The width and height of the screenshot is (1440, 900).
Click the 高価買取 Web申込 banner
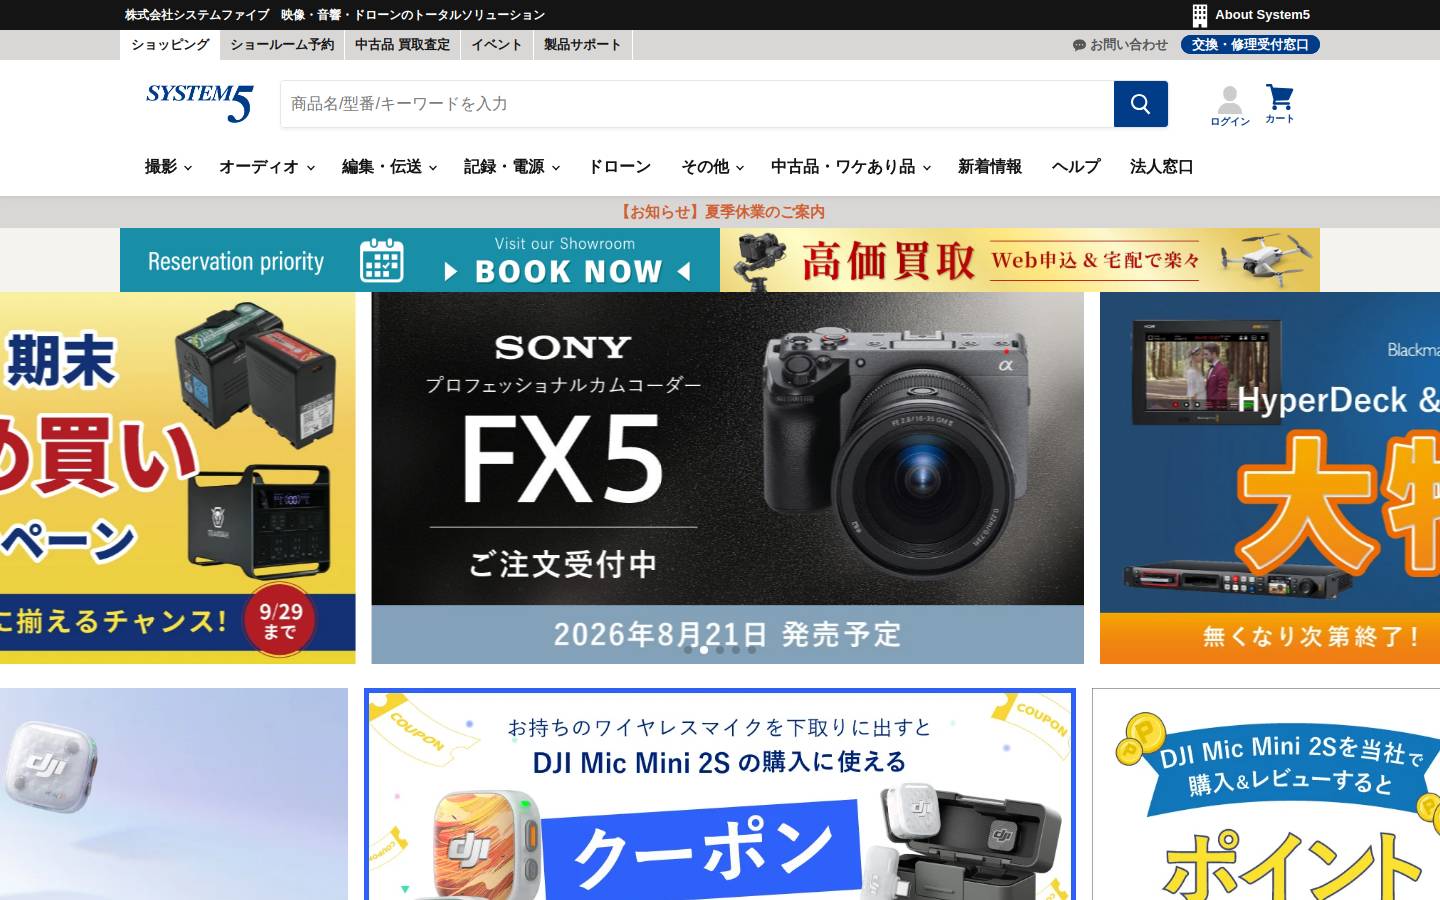point(1020,260)
